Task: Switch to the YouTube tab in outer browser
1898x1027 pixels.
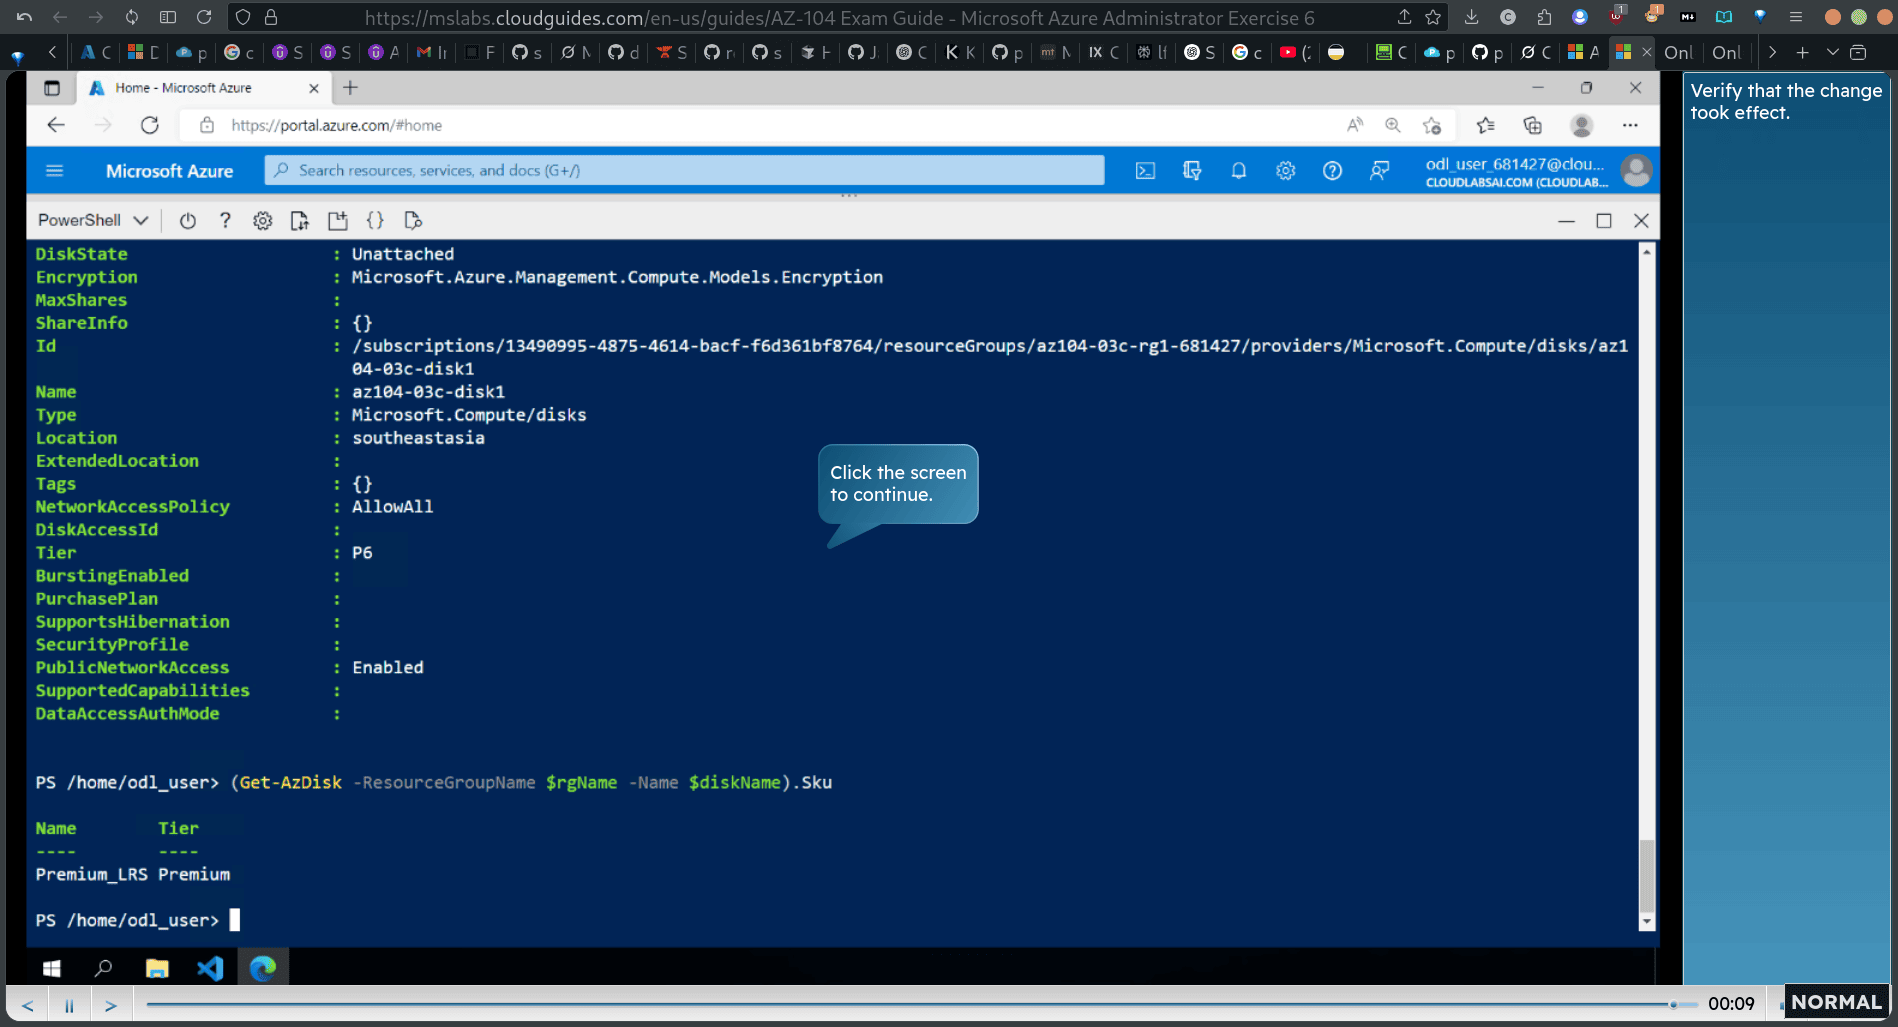Action: click(1296, 52)
